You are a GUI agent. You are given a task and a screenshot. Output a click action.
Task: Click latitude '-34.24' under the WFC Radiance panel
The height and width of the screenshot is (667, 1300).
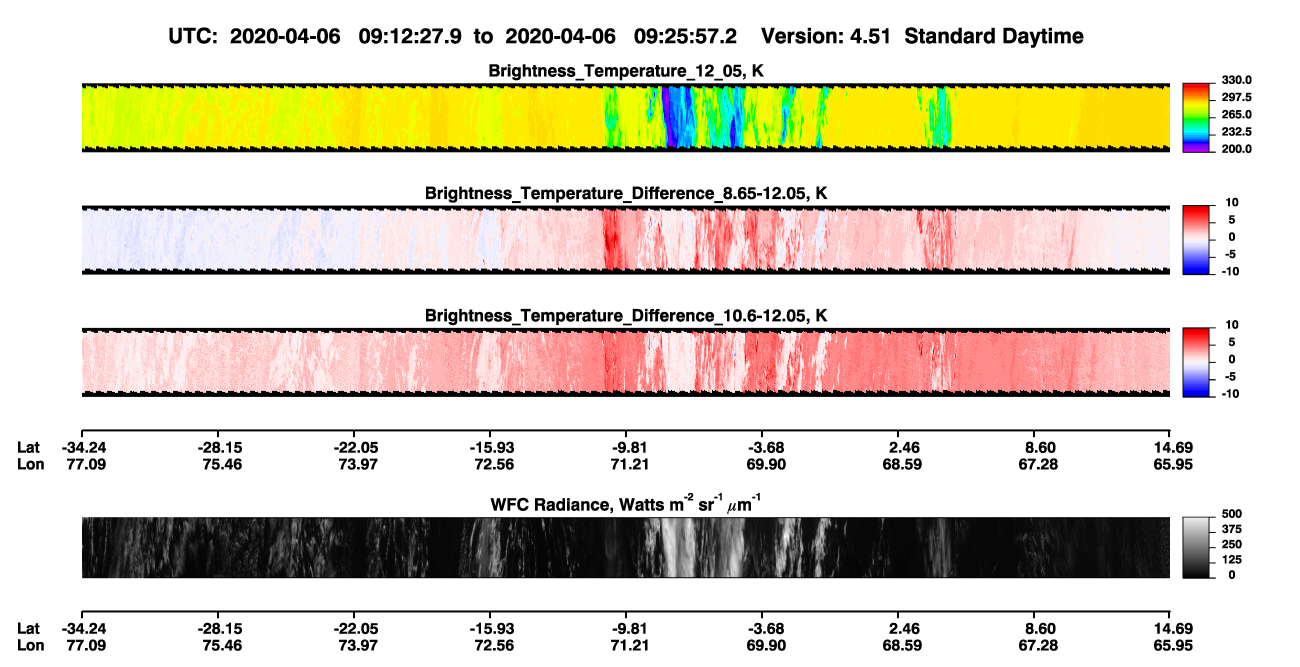click(x=82, y=629)
